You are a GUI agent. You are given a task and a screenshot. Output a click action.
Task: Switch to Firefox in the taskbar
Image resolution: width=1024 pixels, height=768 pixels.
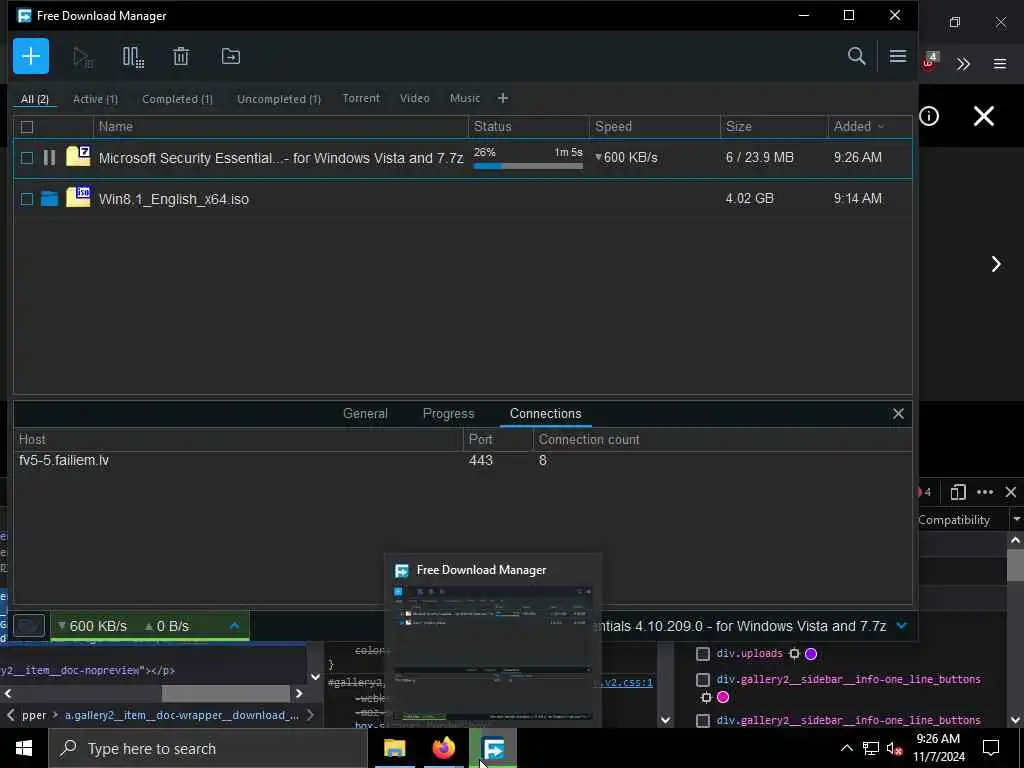pos(443,748)
